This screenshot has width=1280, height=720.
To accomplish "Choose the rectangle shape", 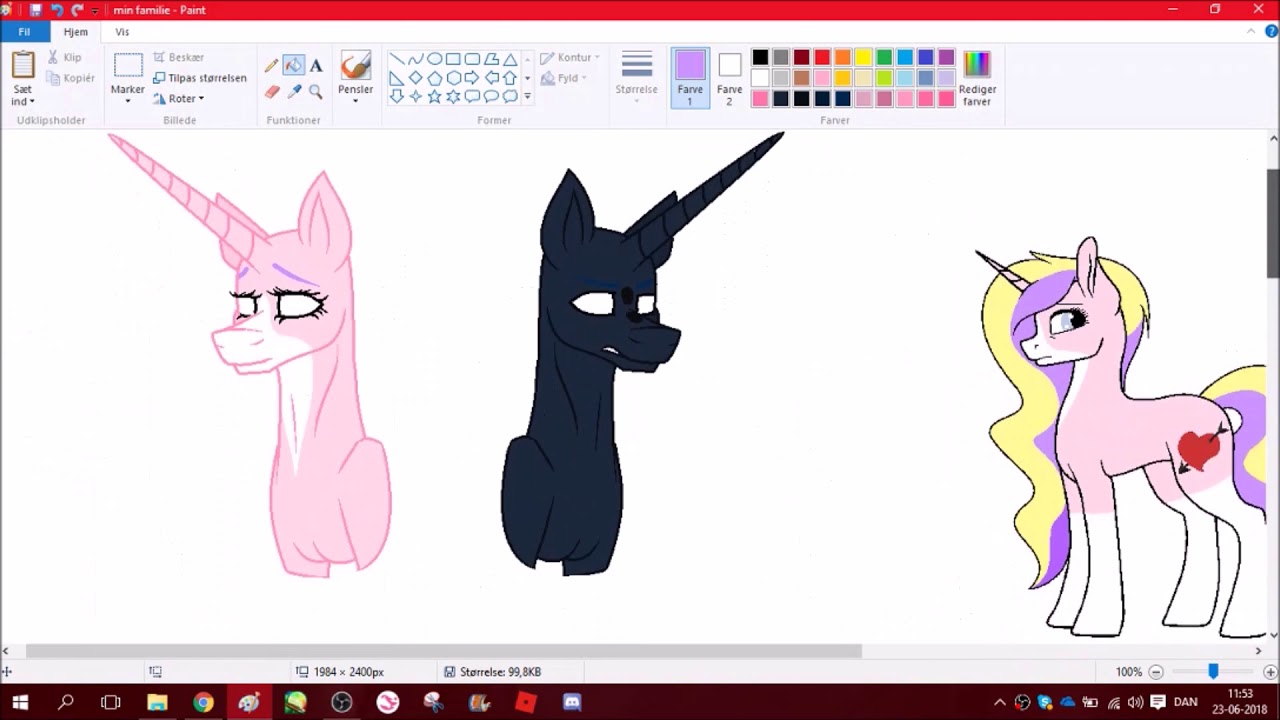I will pyautogui.click(x=454, y=59).
